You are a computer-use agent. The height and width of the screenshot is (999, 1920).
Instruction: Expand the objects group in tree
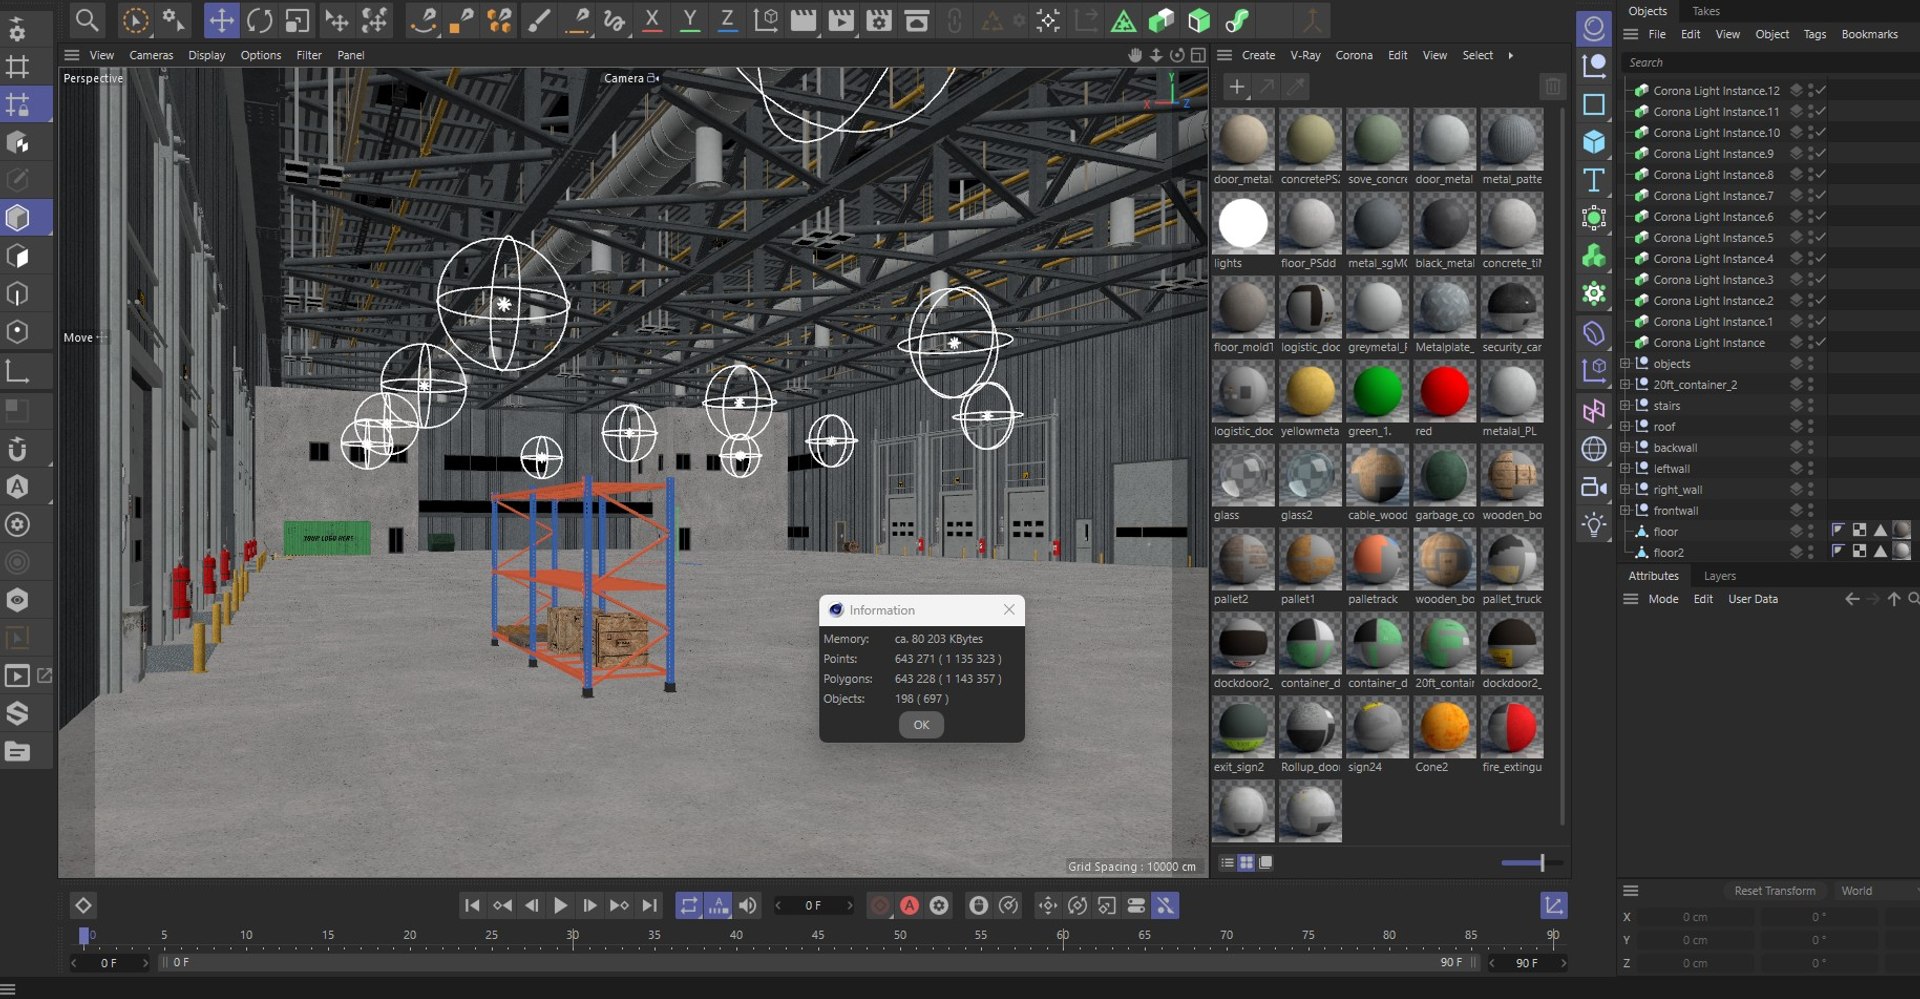tap(1625, 364)
